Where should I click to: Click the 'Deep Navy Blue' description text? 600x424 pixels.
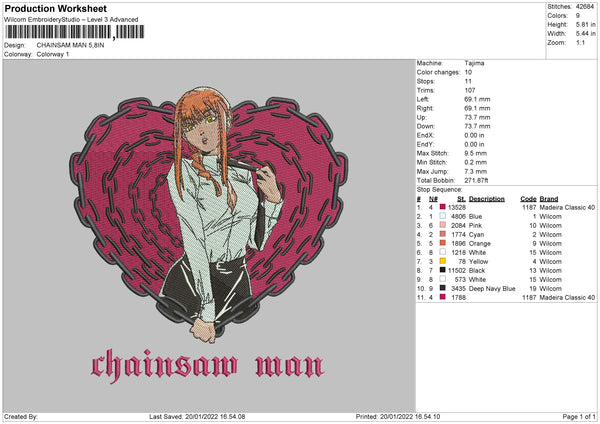tap(492, 289)
